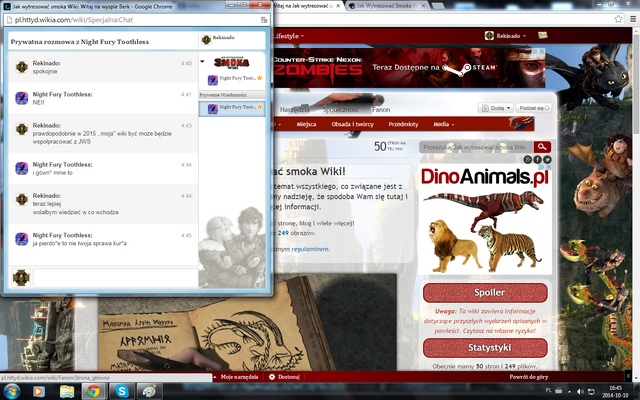640x400 pixels.
Task: Click the leftmost round social icon under the search
Action: click(528, 160)
